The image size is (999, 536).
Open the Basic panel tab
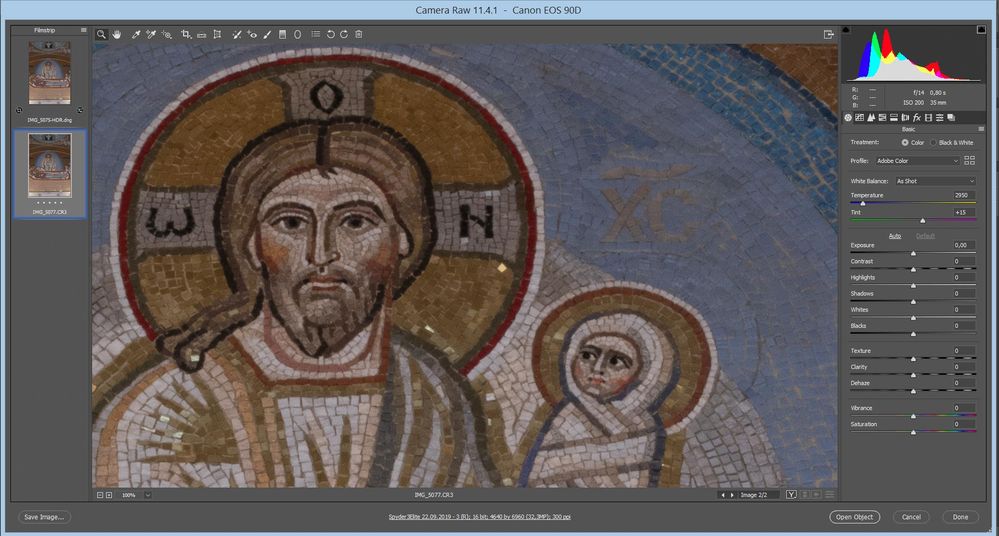pos(848,117)
